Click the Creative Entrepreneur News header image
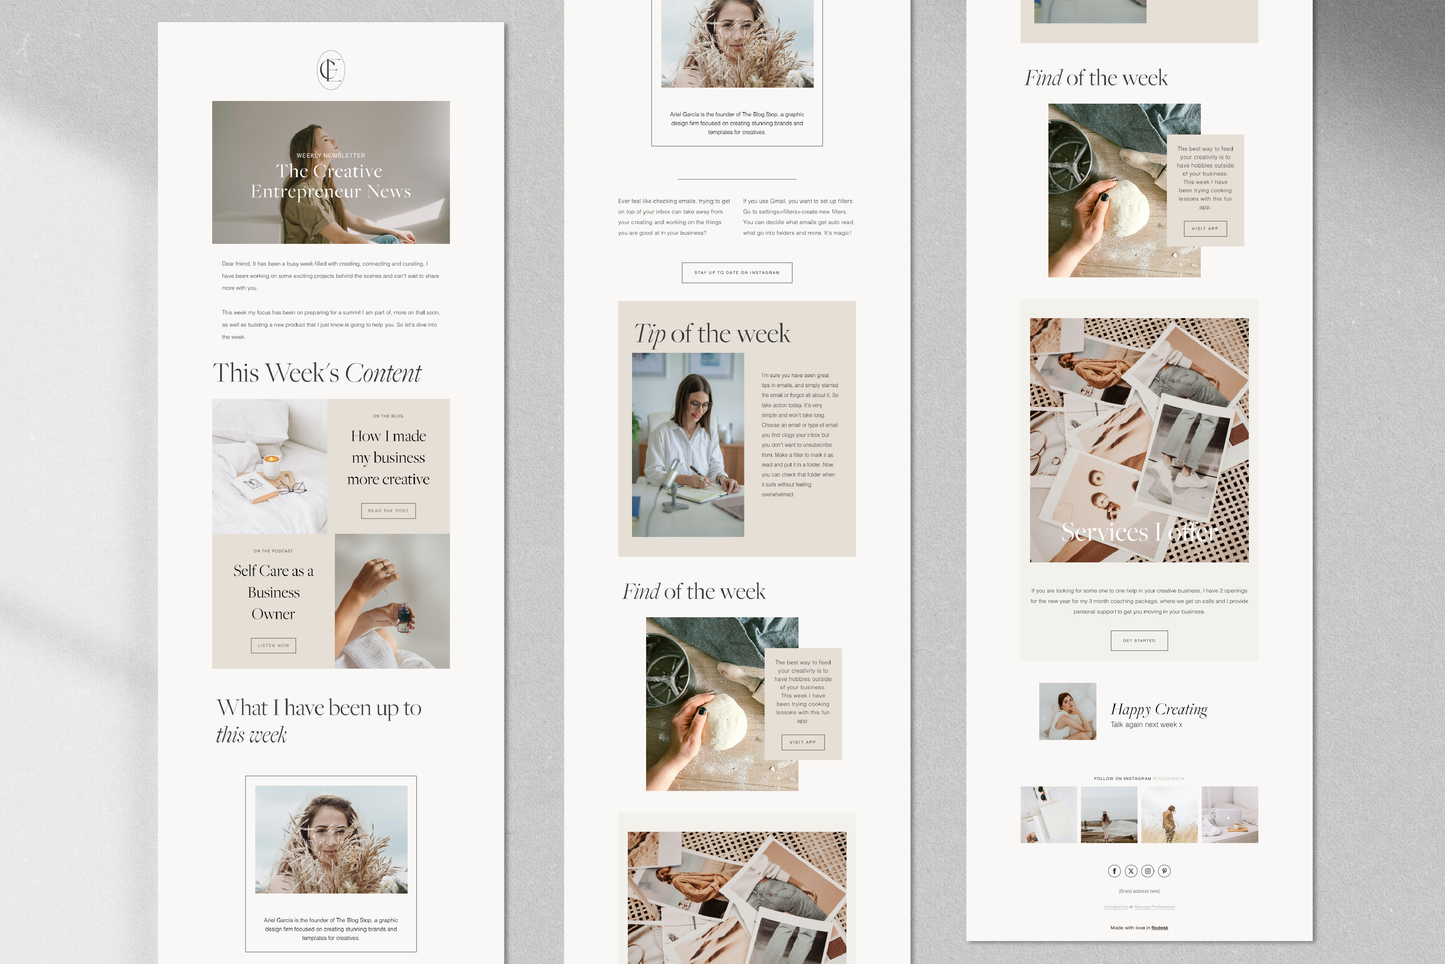 click(331, 172)
